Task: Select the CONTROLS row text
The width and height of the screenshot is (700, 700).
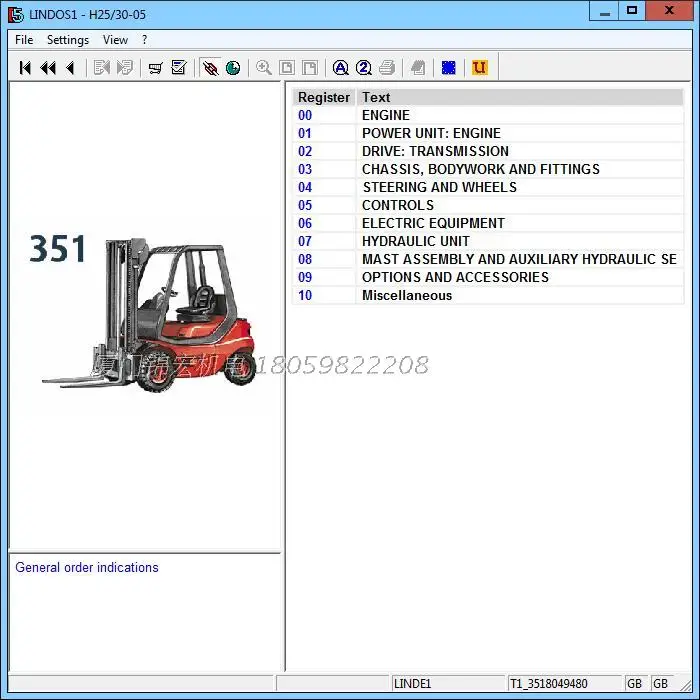Action: coord(398,205)
